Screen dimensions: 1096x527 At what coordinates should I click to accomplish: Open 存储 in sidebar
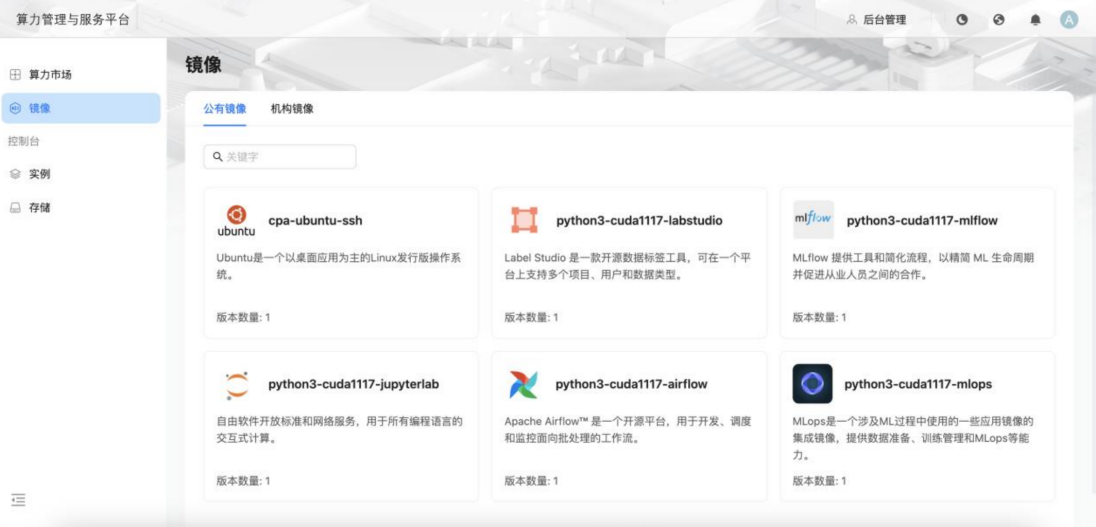click(x=39, y=208)
